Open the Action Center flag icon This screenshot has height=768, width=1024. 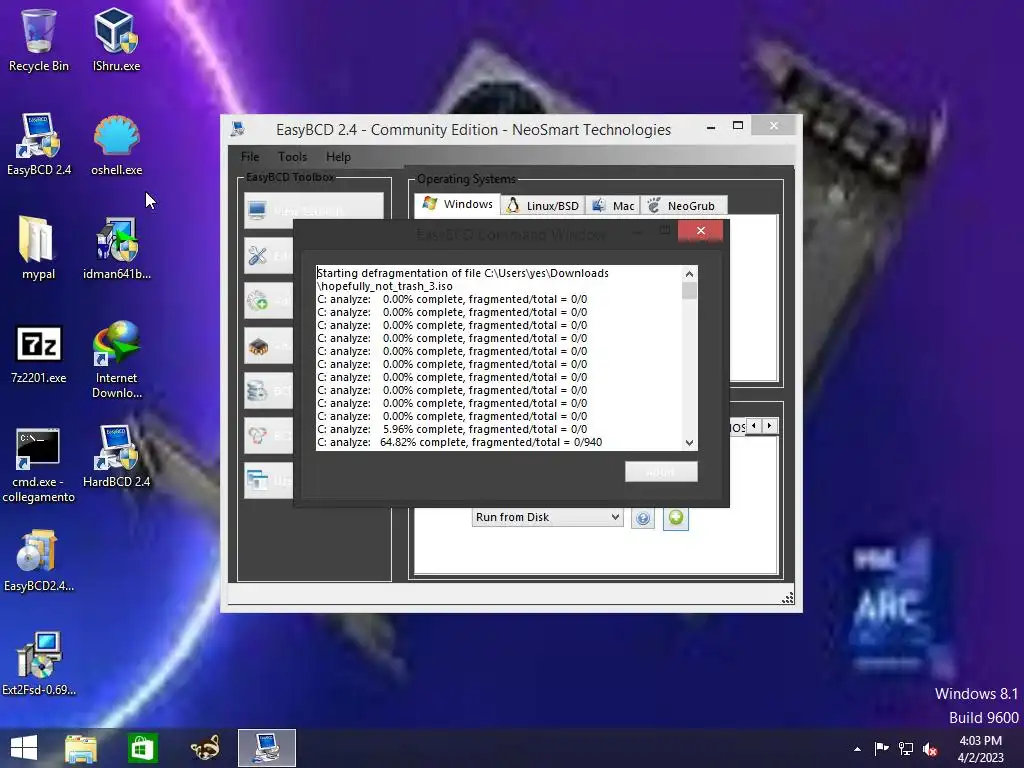click(881, 749)
